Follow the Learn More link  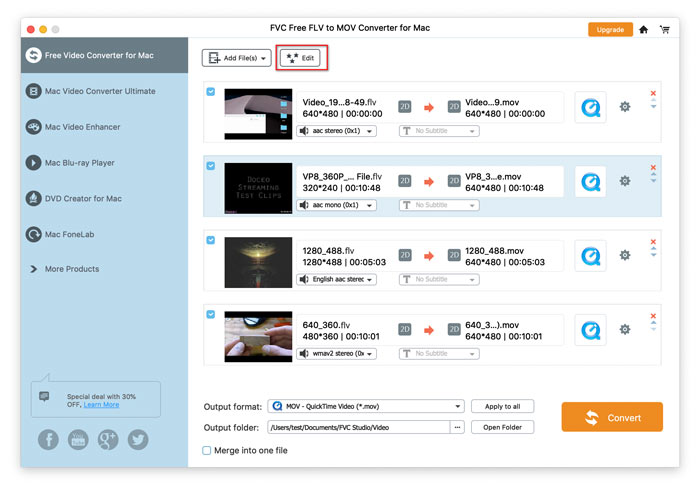click(101, 404)
